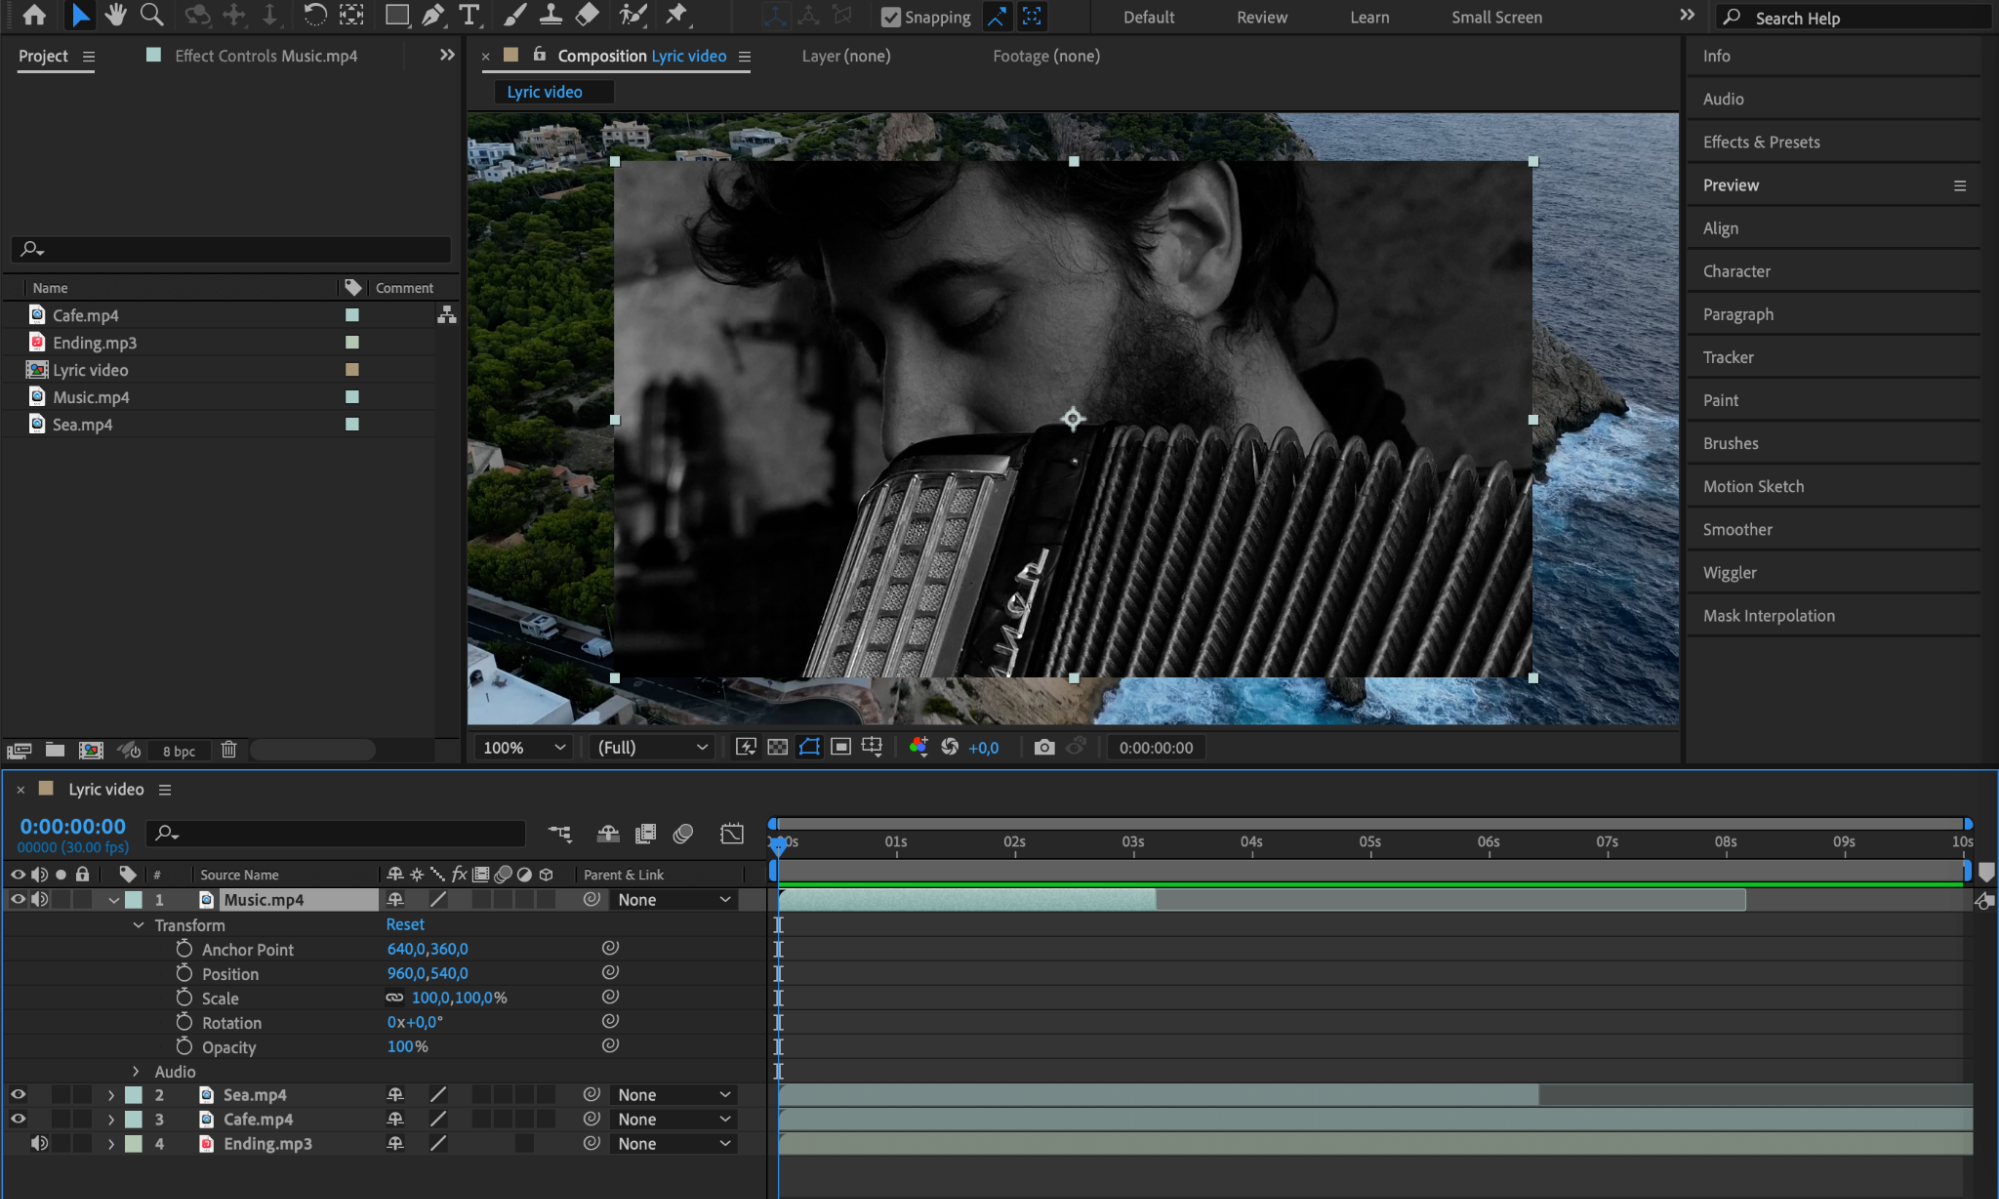Switch to the Review workspace
The image size is (1999, 1199).
tap(1261, 17)
